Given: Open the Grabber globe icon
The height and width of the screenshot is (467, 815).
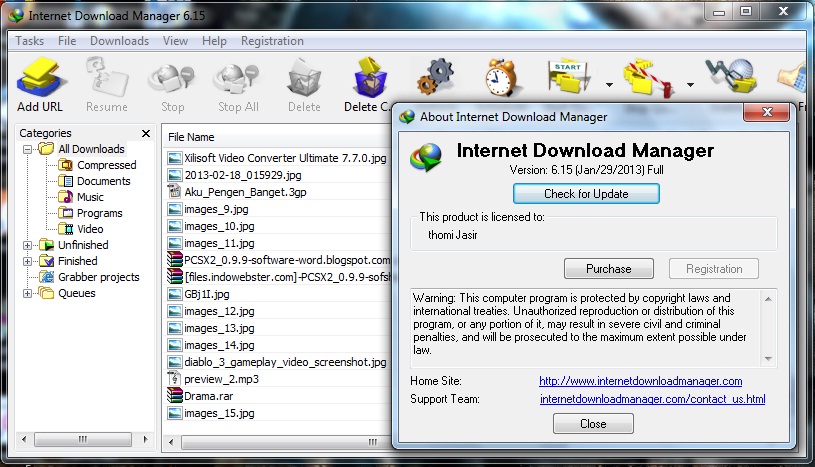Looking at the screenshot, I should point(732,76).
